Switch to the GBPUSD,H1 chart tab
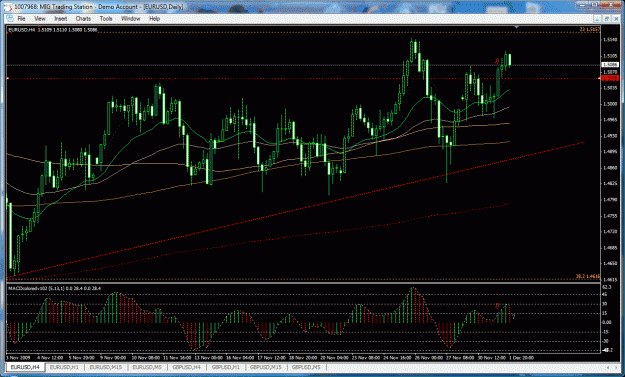 click(226, 367)
